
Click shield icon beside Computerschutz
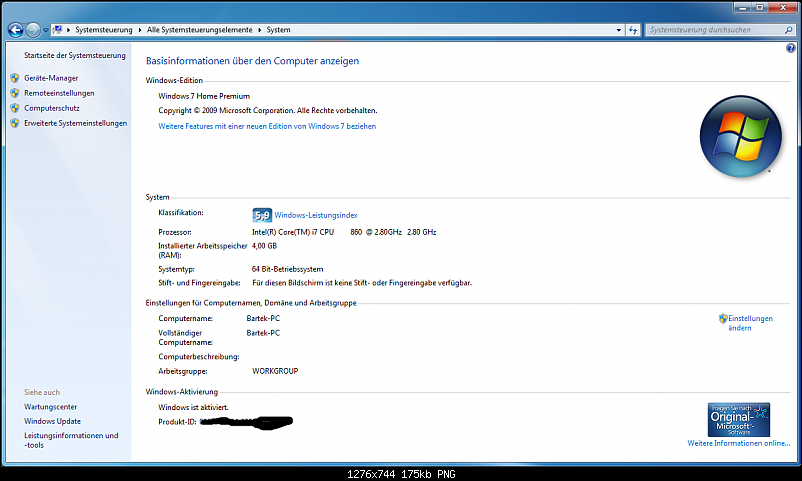coord(15,108)
